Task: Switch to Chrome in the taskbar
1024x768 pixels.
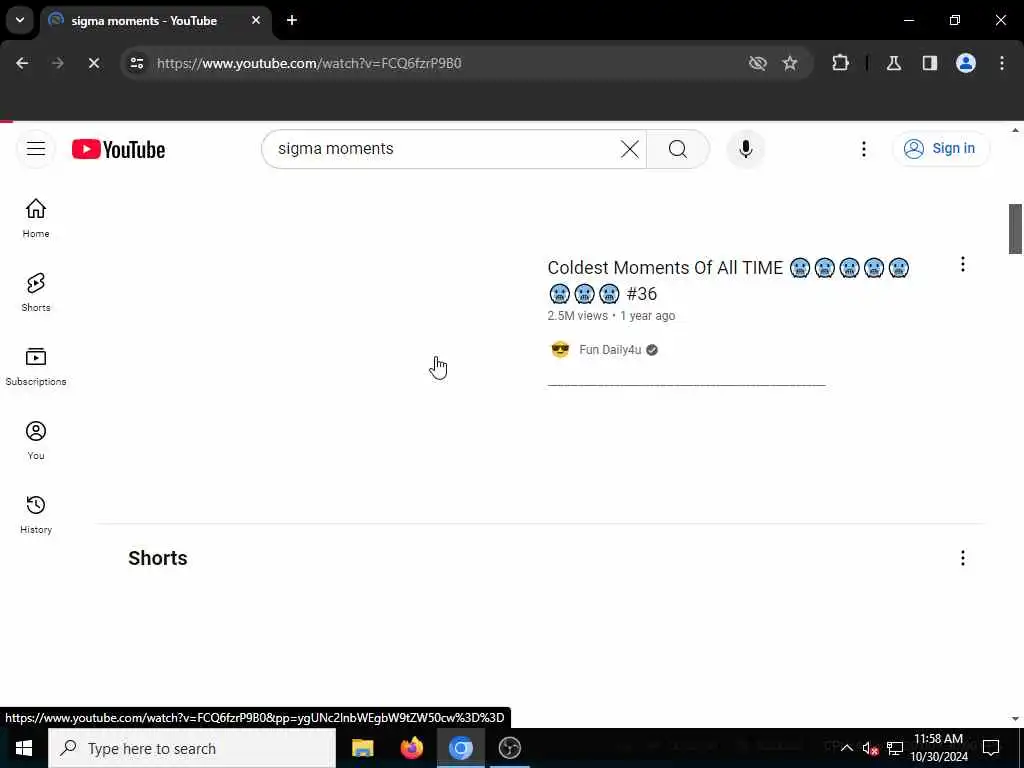Action: coord(460,748)
